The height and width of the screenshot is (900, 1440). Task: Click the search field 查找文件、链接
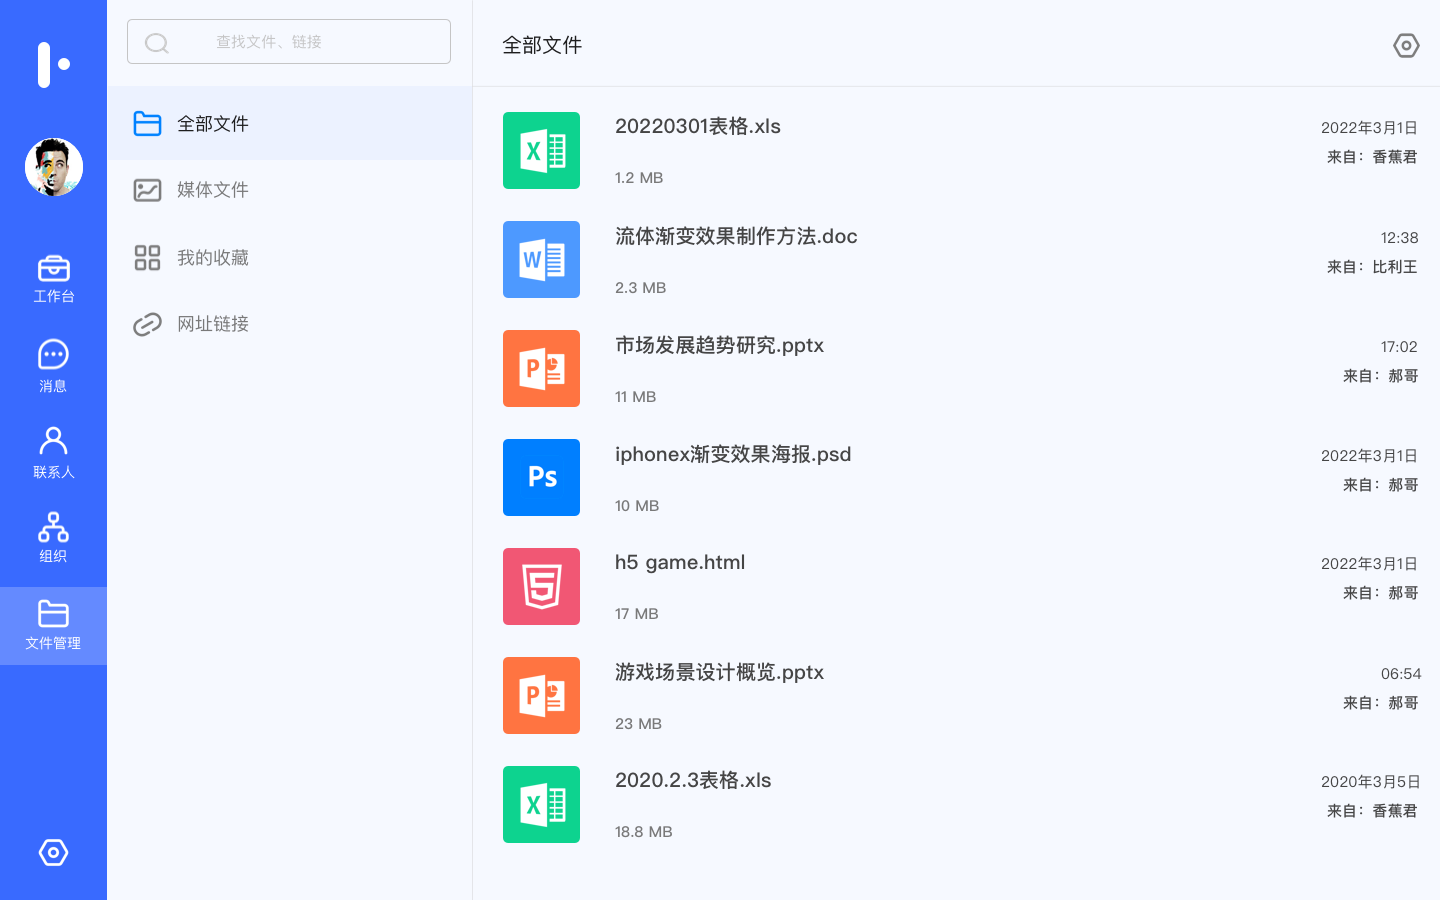click(289, 42)
